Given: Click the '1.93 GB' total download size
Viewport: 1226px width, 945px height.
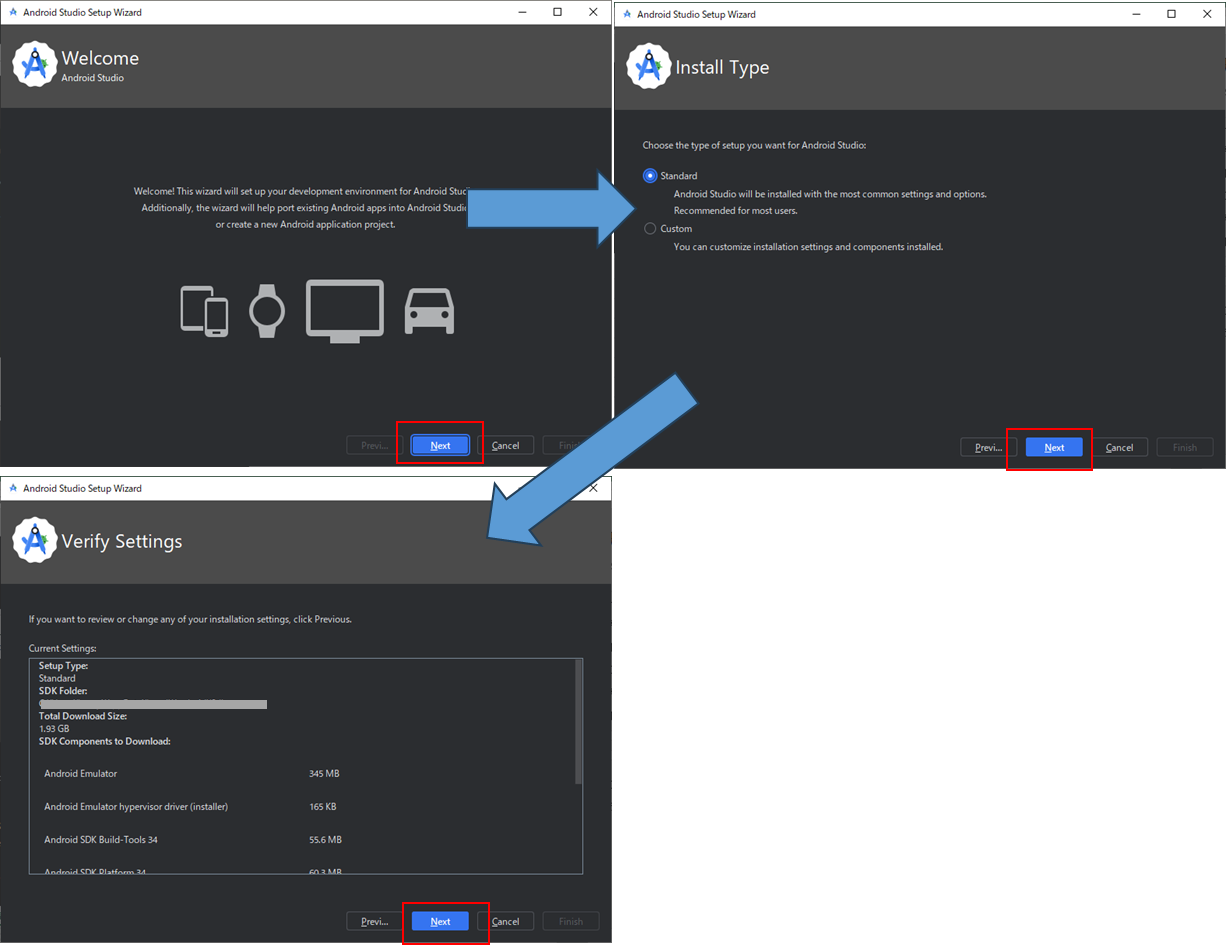Looking at the screenshot, I should 54,729.
